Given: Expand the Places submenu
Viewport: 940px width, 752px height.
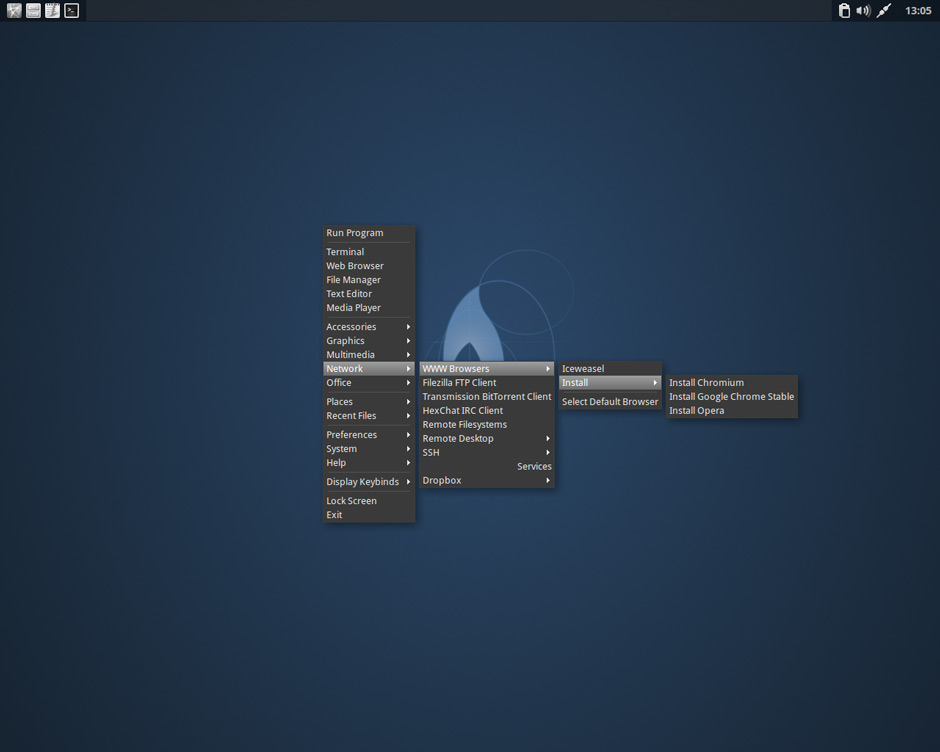Looking at the screenshot, I should [x=369, y=402].
